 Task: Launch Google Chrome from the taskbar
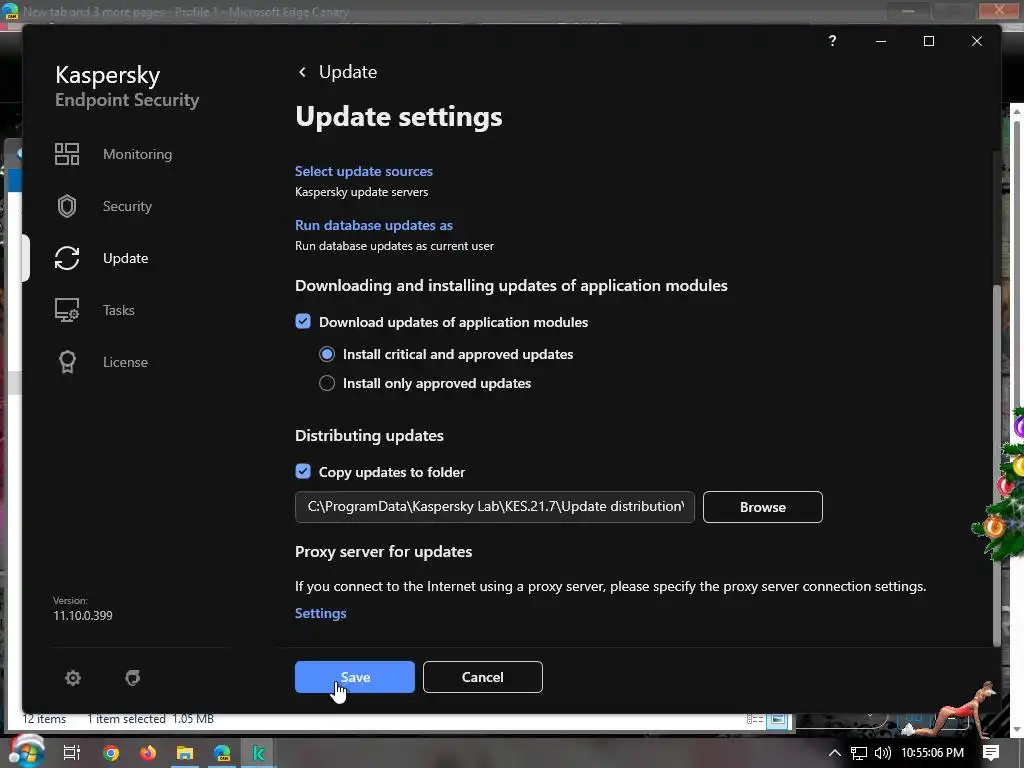111,752
